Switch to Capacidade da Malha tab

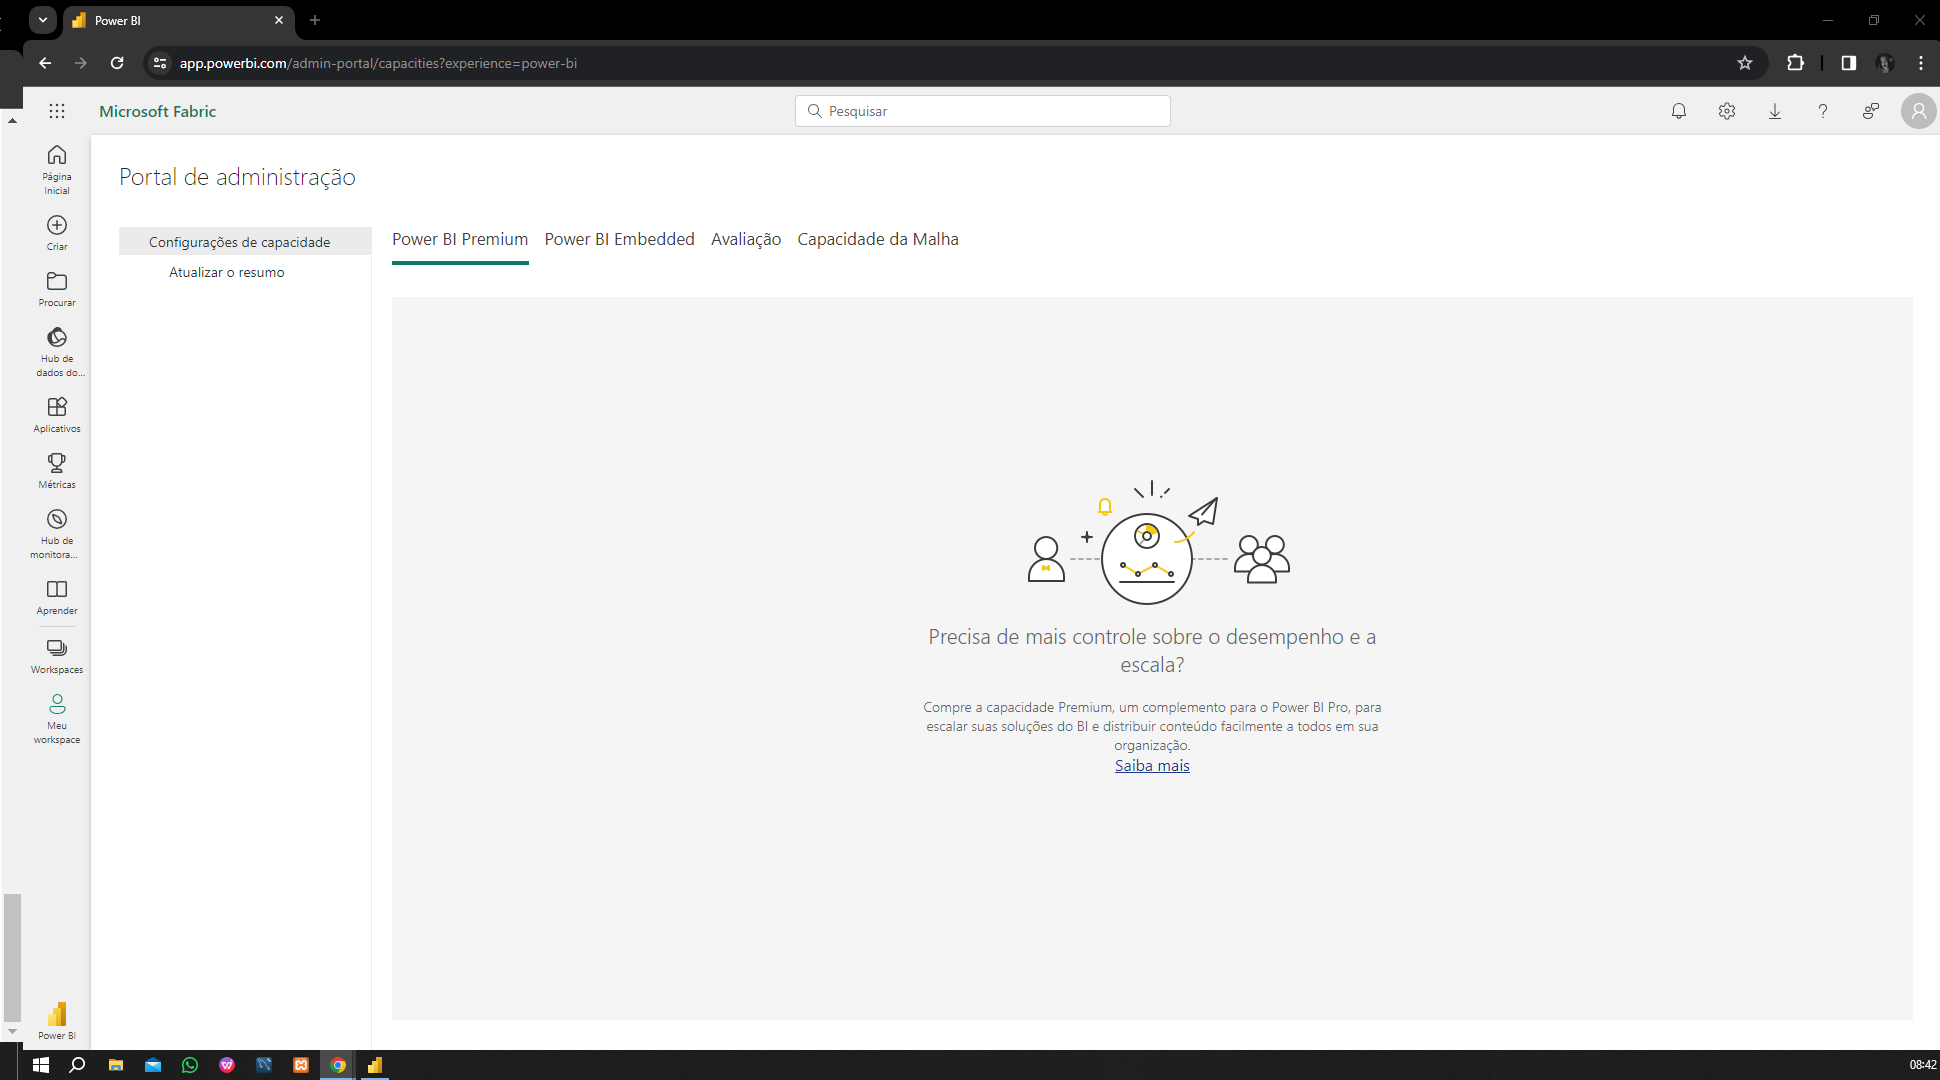[x=878, y=239]
